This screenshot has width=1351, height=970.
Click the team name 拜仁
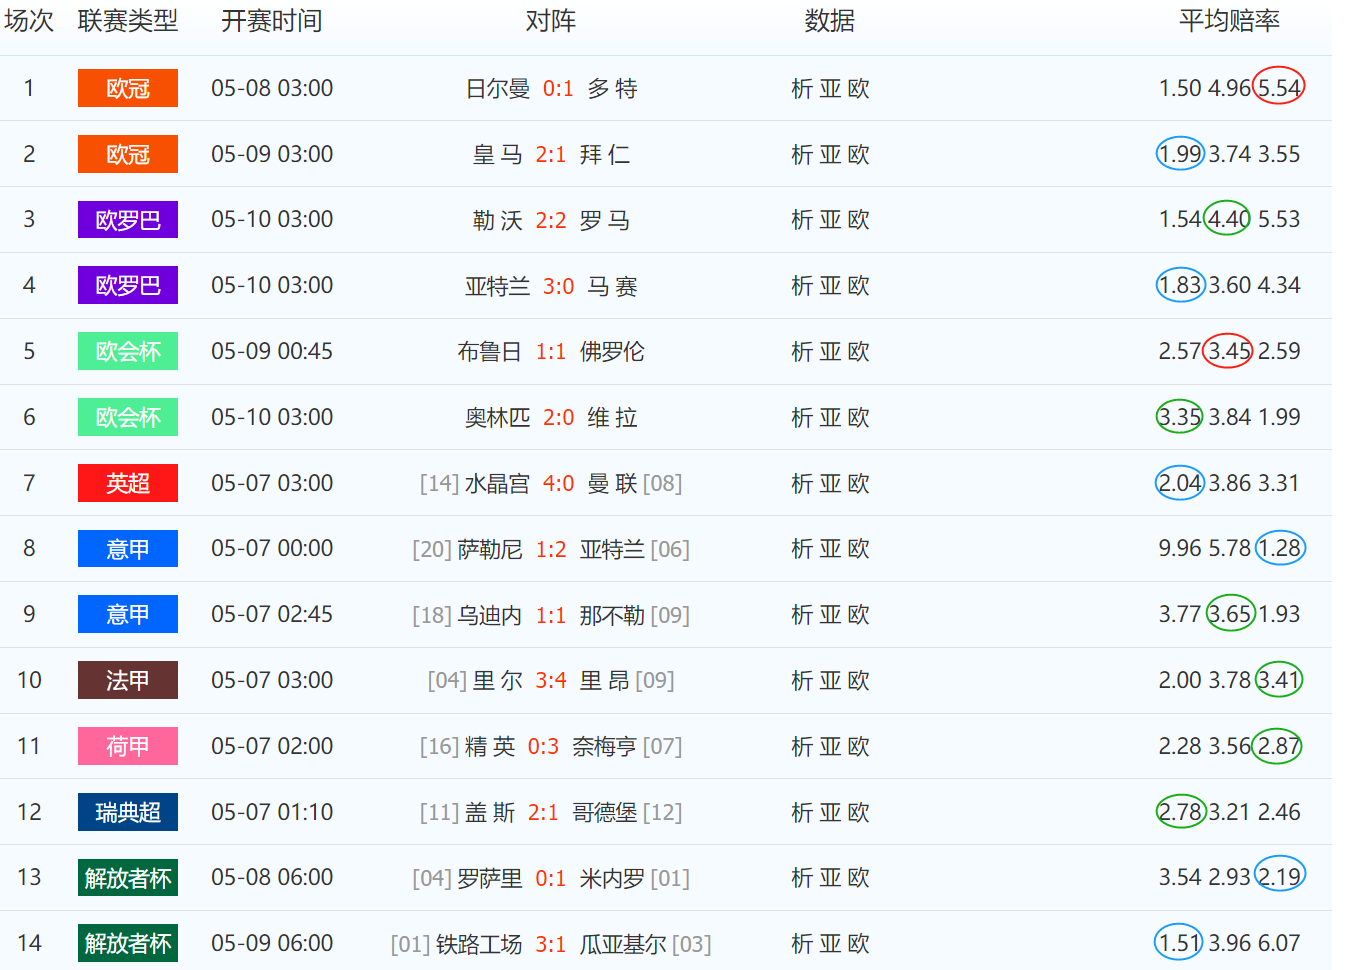(x=605, y=154)
